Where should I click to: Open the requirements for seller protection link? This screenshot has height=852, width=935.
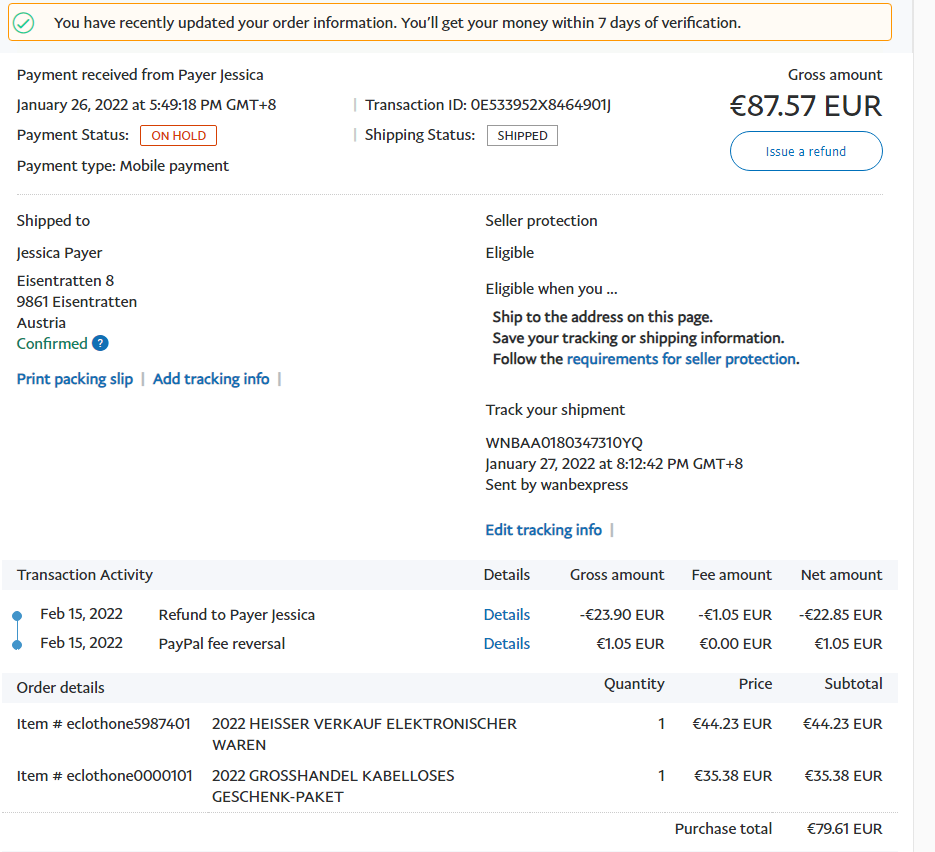pos(681,359)
